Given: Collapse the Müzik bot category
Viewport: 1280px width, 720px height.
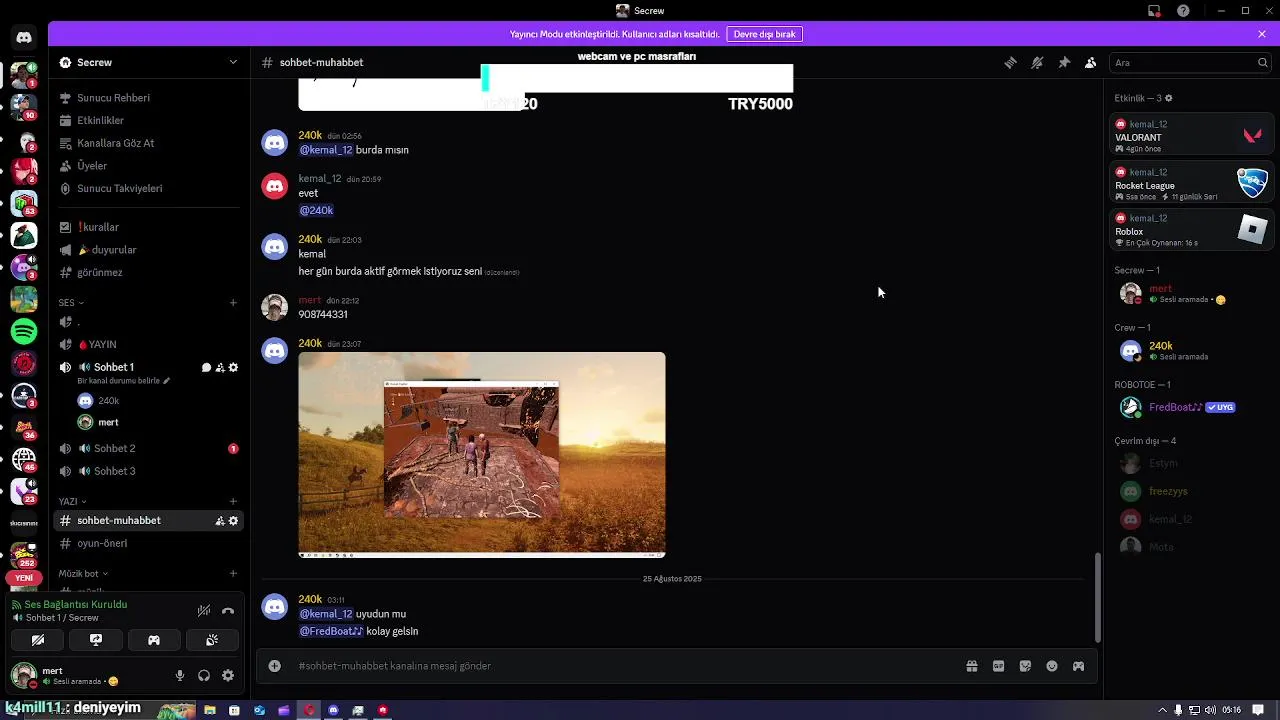Looking at the screenshot, I should (x=83, y=573).
